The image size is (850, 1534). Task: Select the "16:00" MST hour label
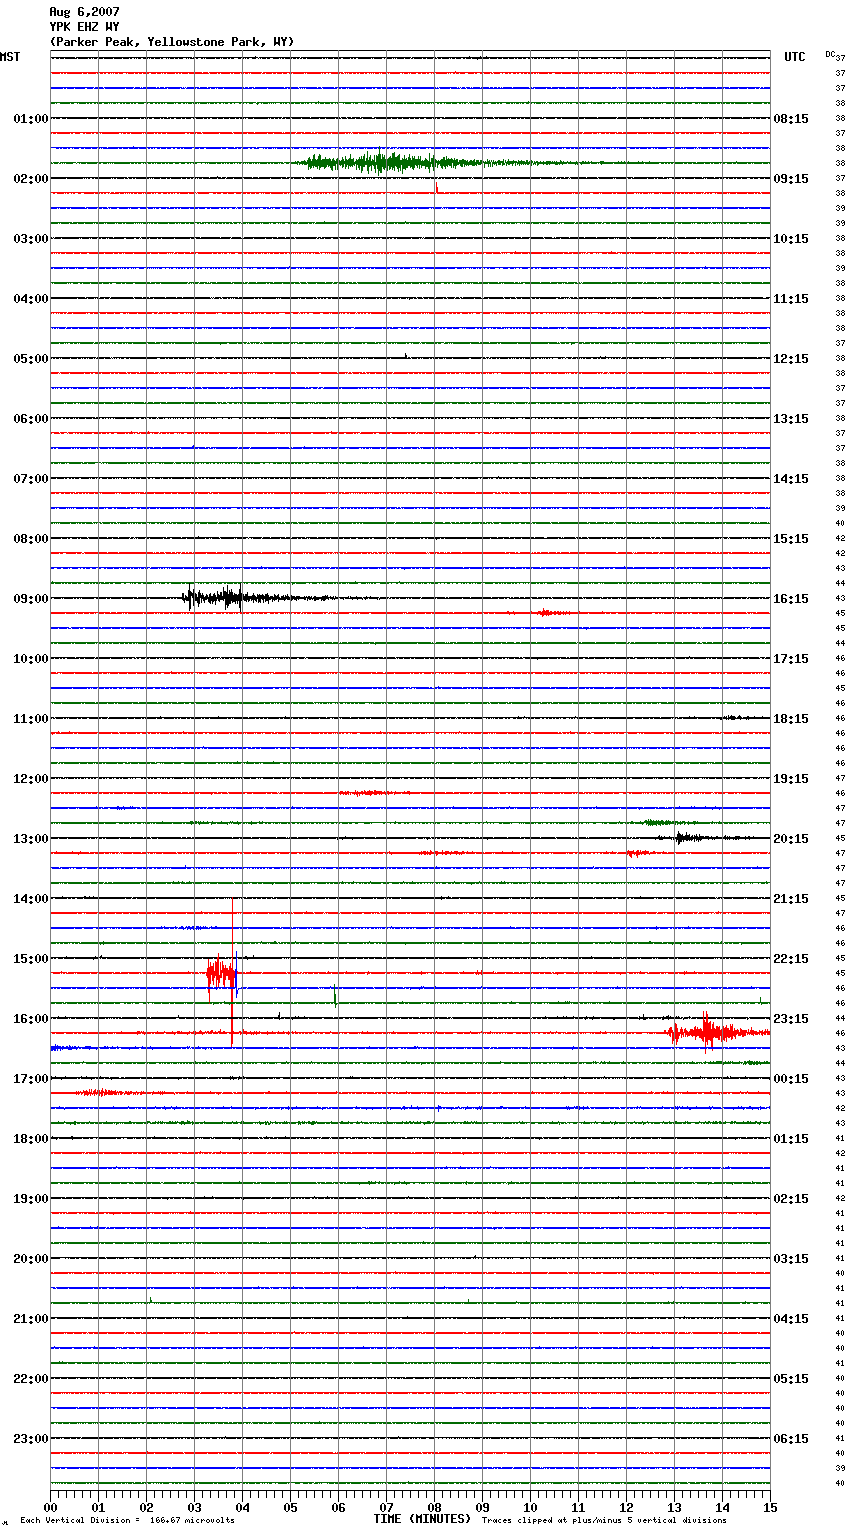click(31, 1019)
